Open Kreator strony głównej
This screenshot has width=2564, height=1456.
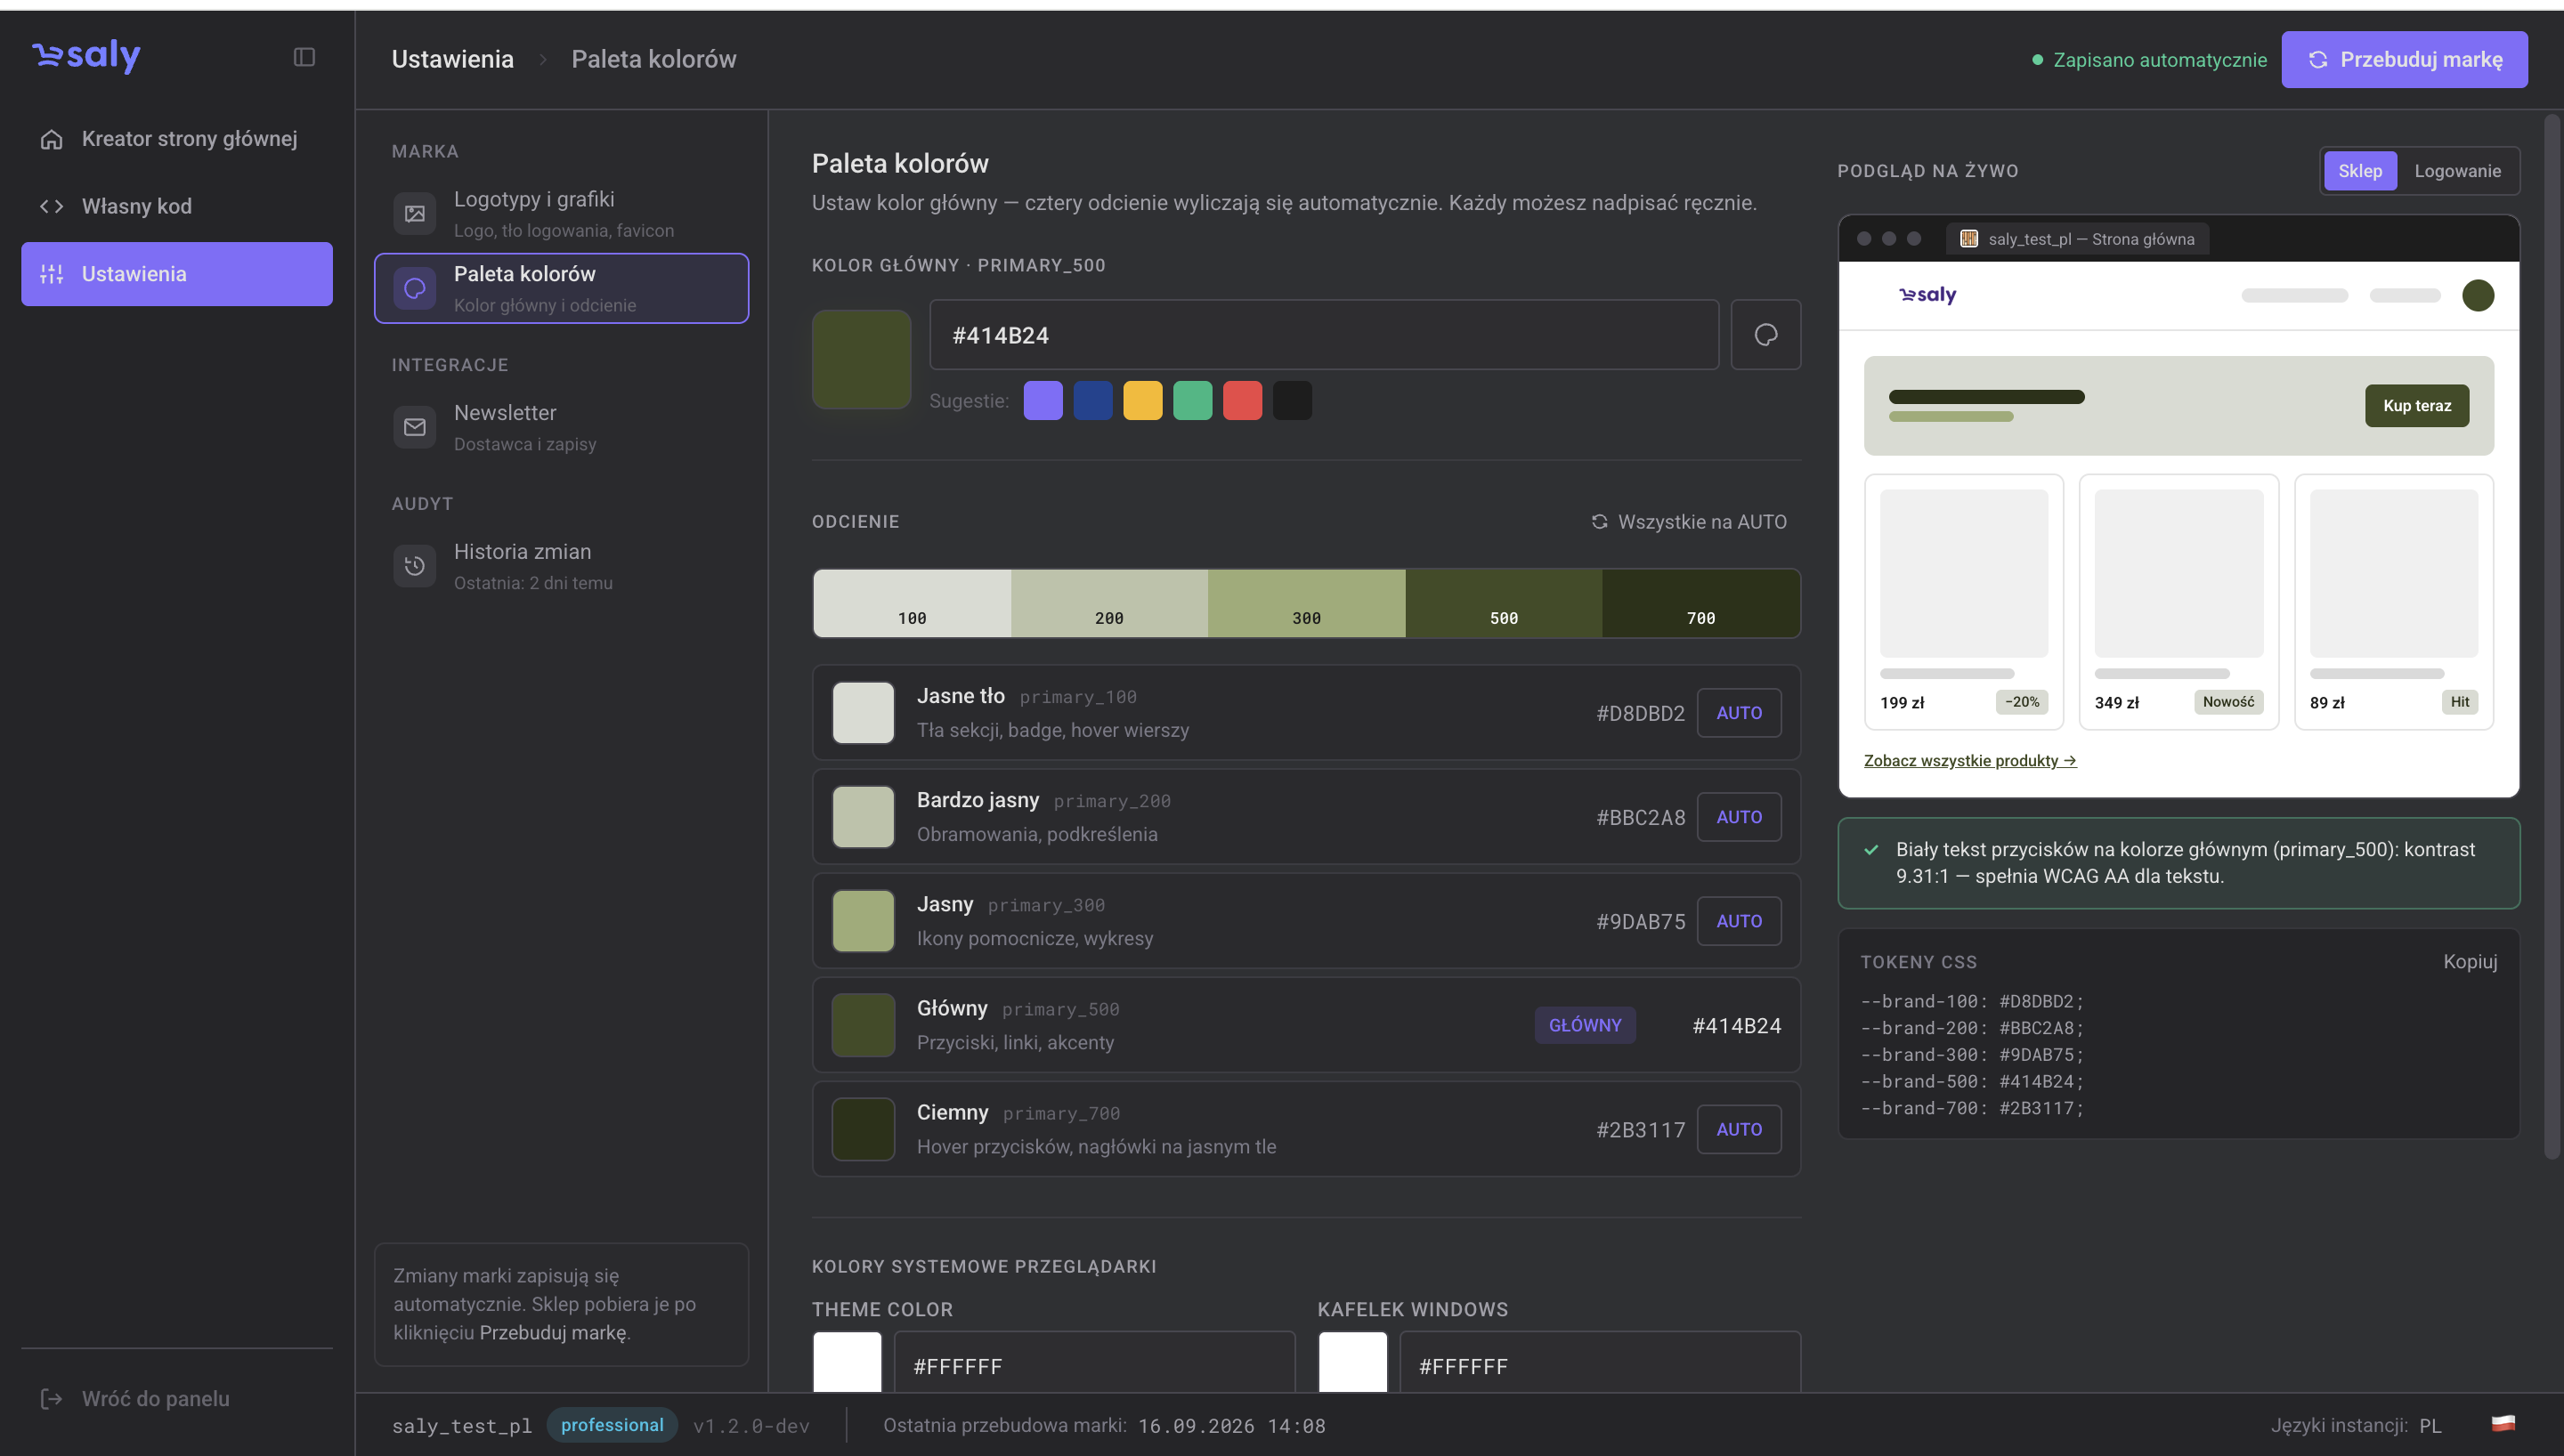(177, 139)
